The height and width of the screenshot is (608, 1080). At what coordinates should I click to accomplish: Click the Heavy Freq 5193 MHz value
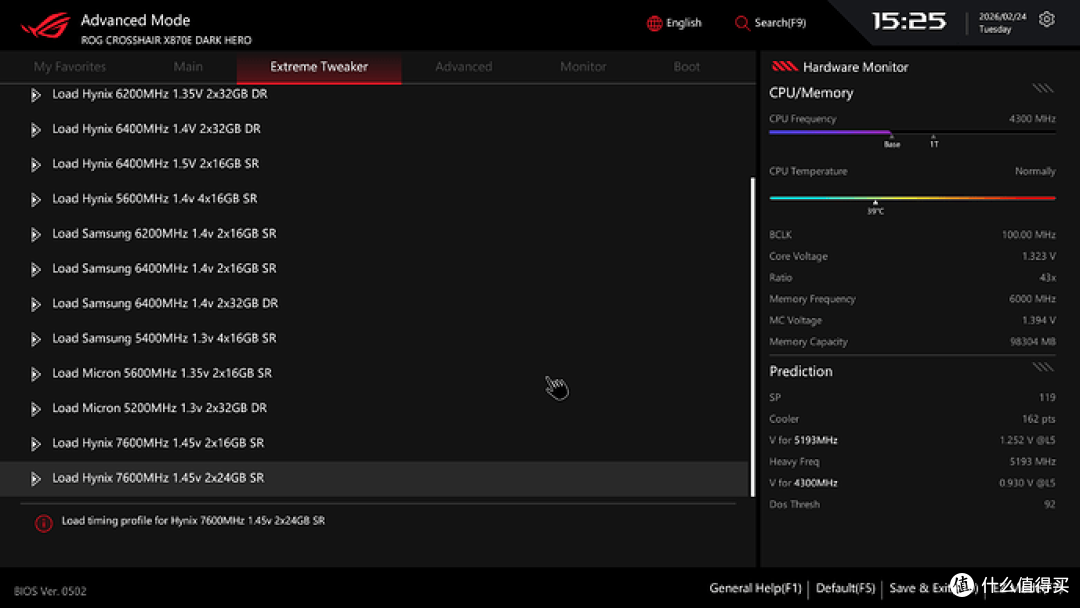click(1032, 461)
